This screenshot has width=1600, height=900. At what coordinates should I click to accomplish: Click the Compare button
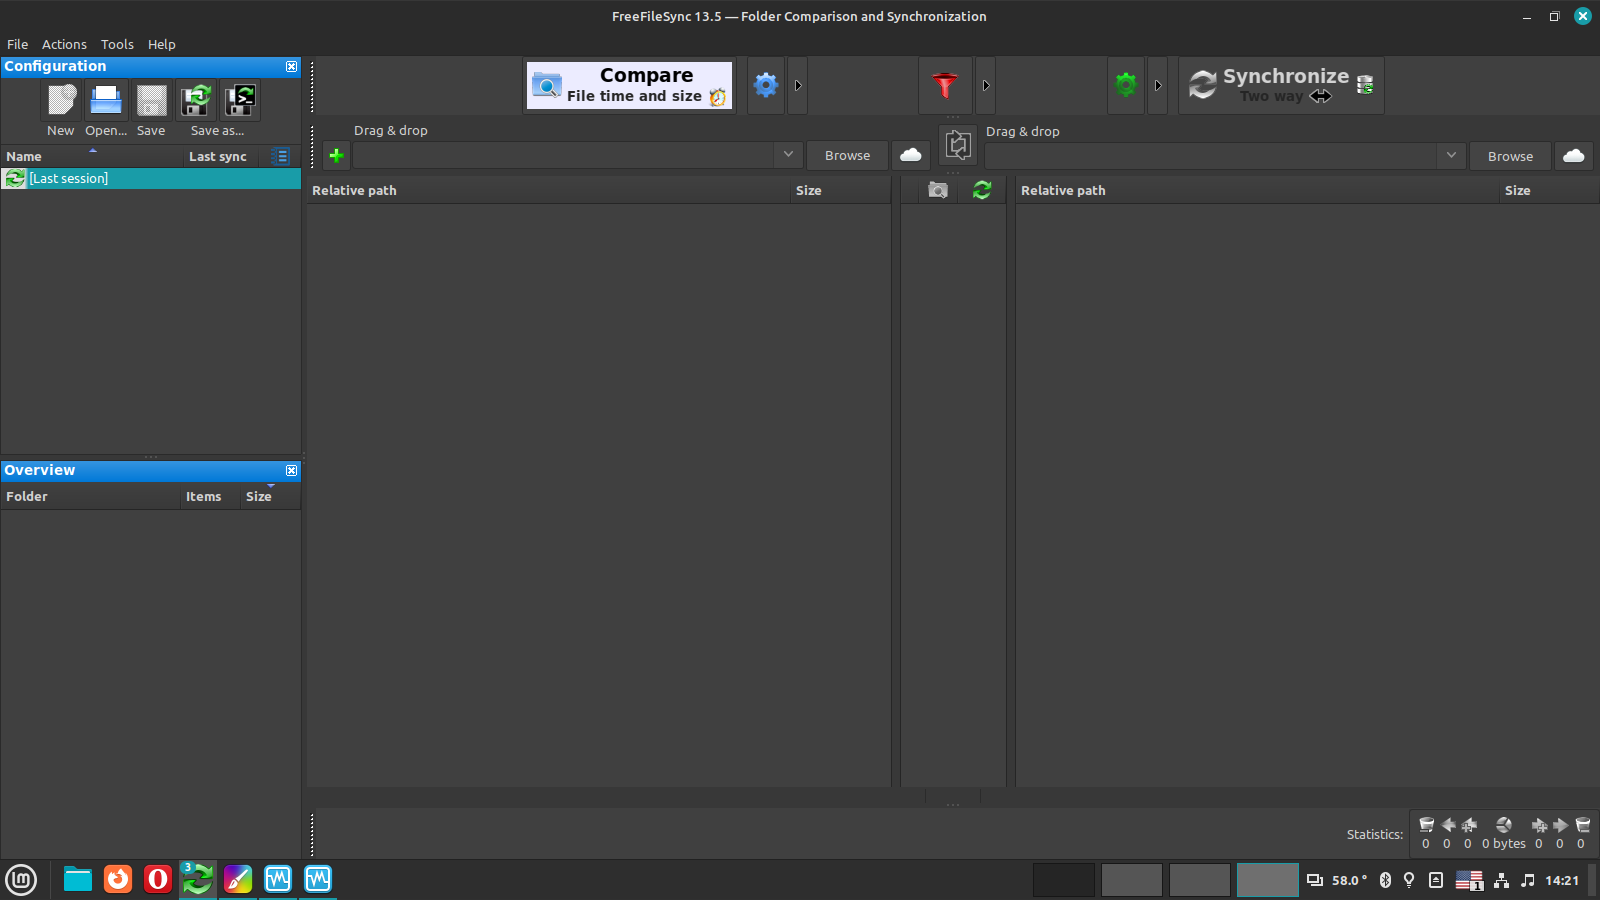pos(630,85)
